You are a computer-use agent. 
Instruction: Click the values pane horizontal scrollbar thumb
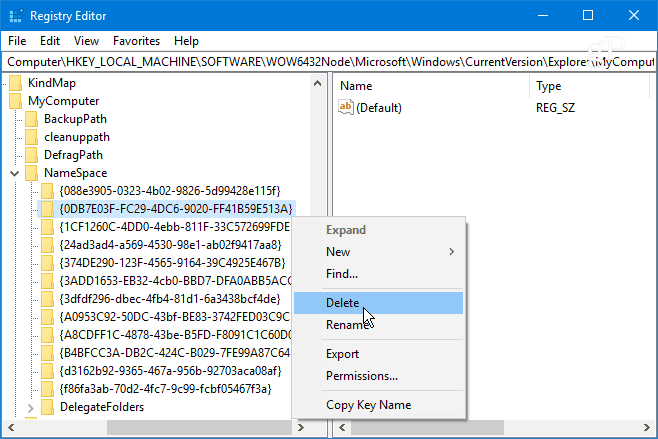point(427,428)
